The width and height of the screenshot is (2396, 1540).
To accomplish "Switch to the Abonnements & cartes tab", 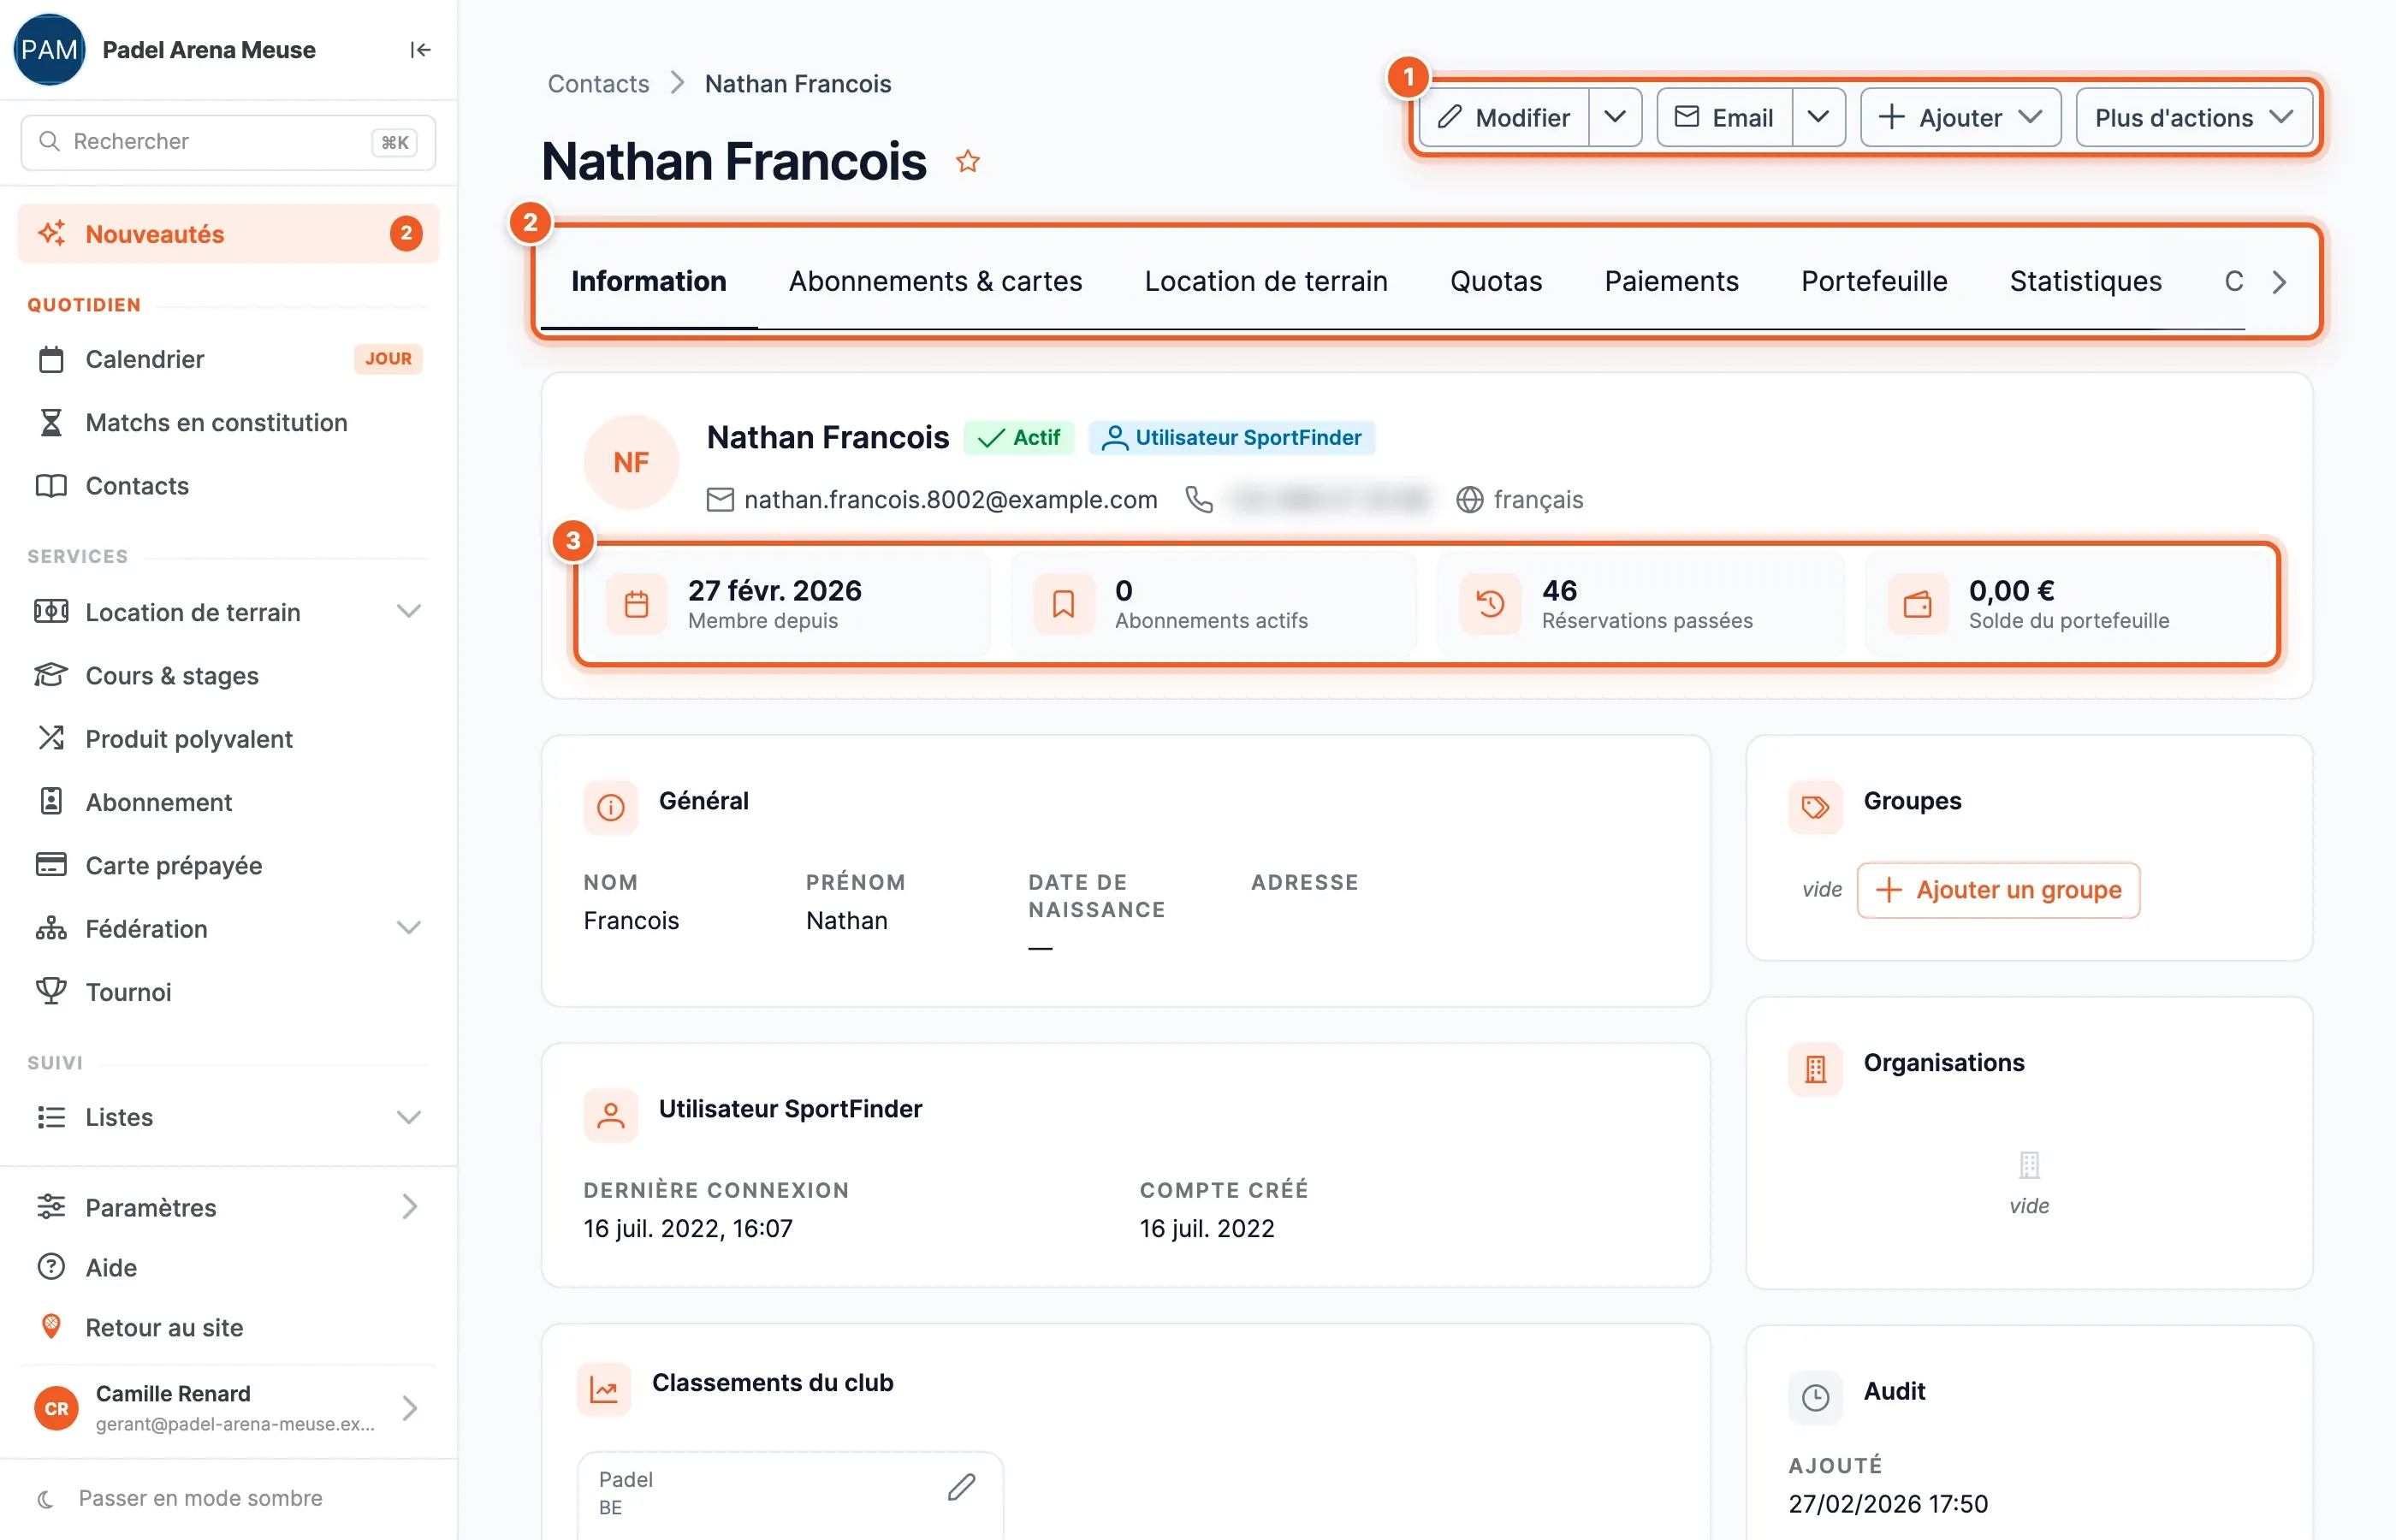I will pos(935,281).
